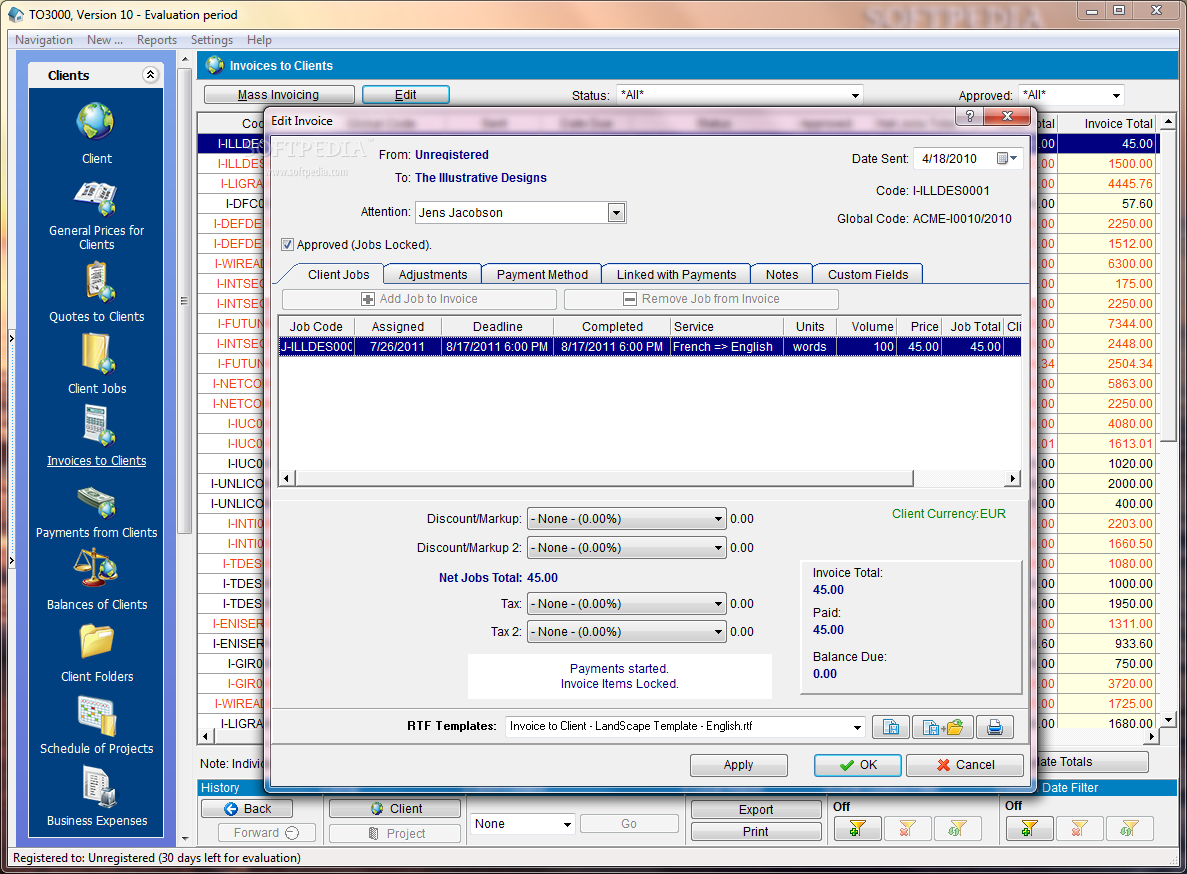Click the Edit button

[406, 95]
